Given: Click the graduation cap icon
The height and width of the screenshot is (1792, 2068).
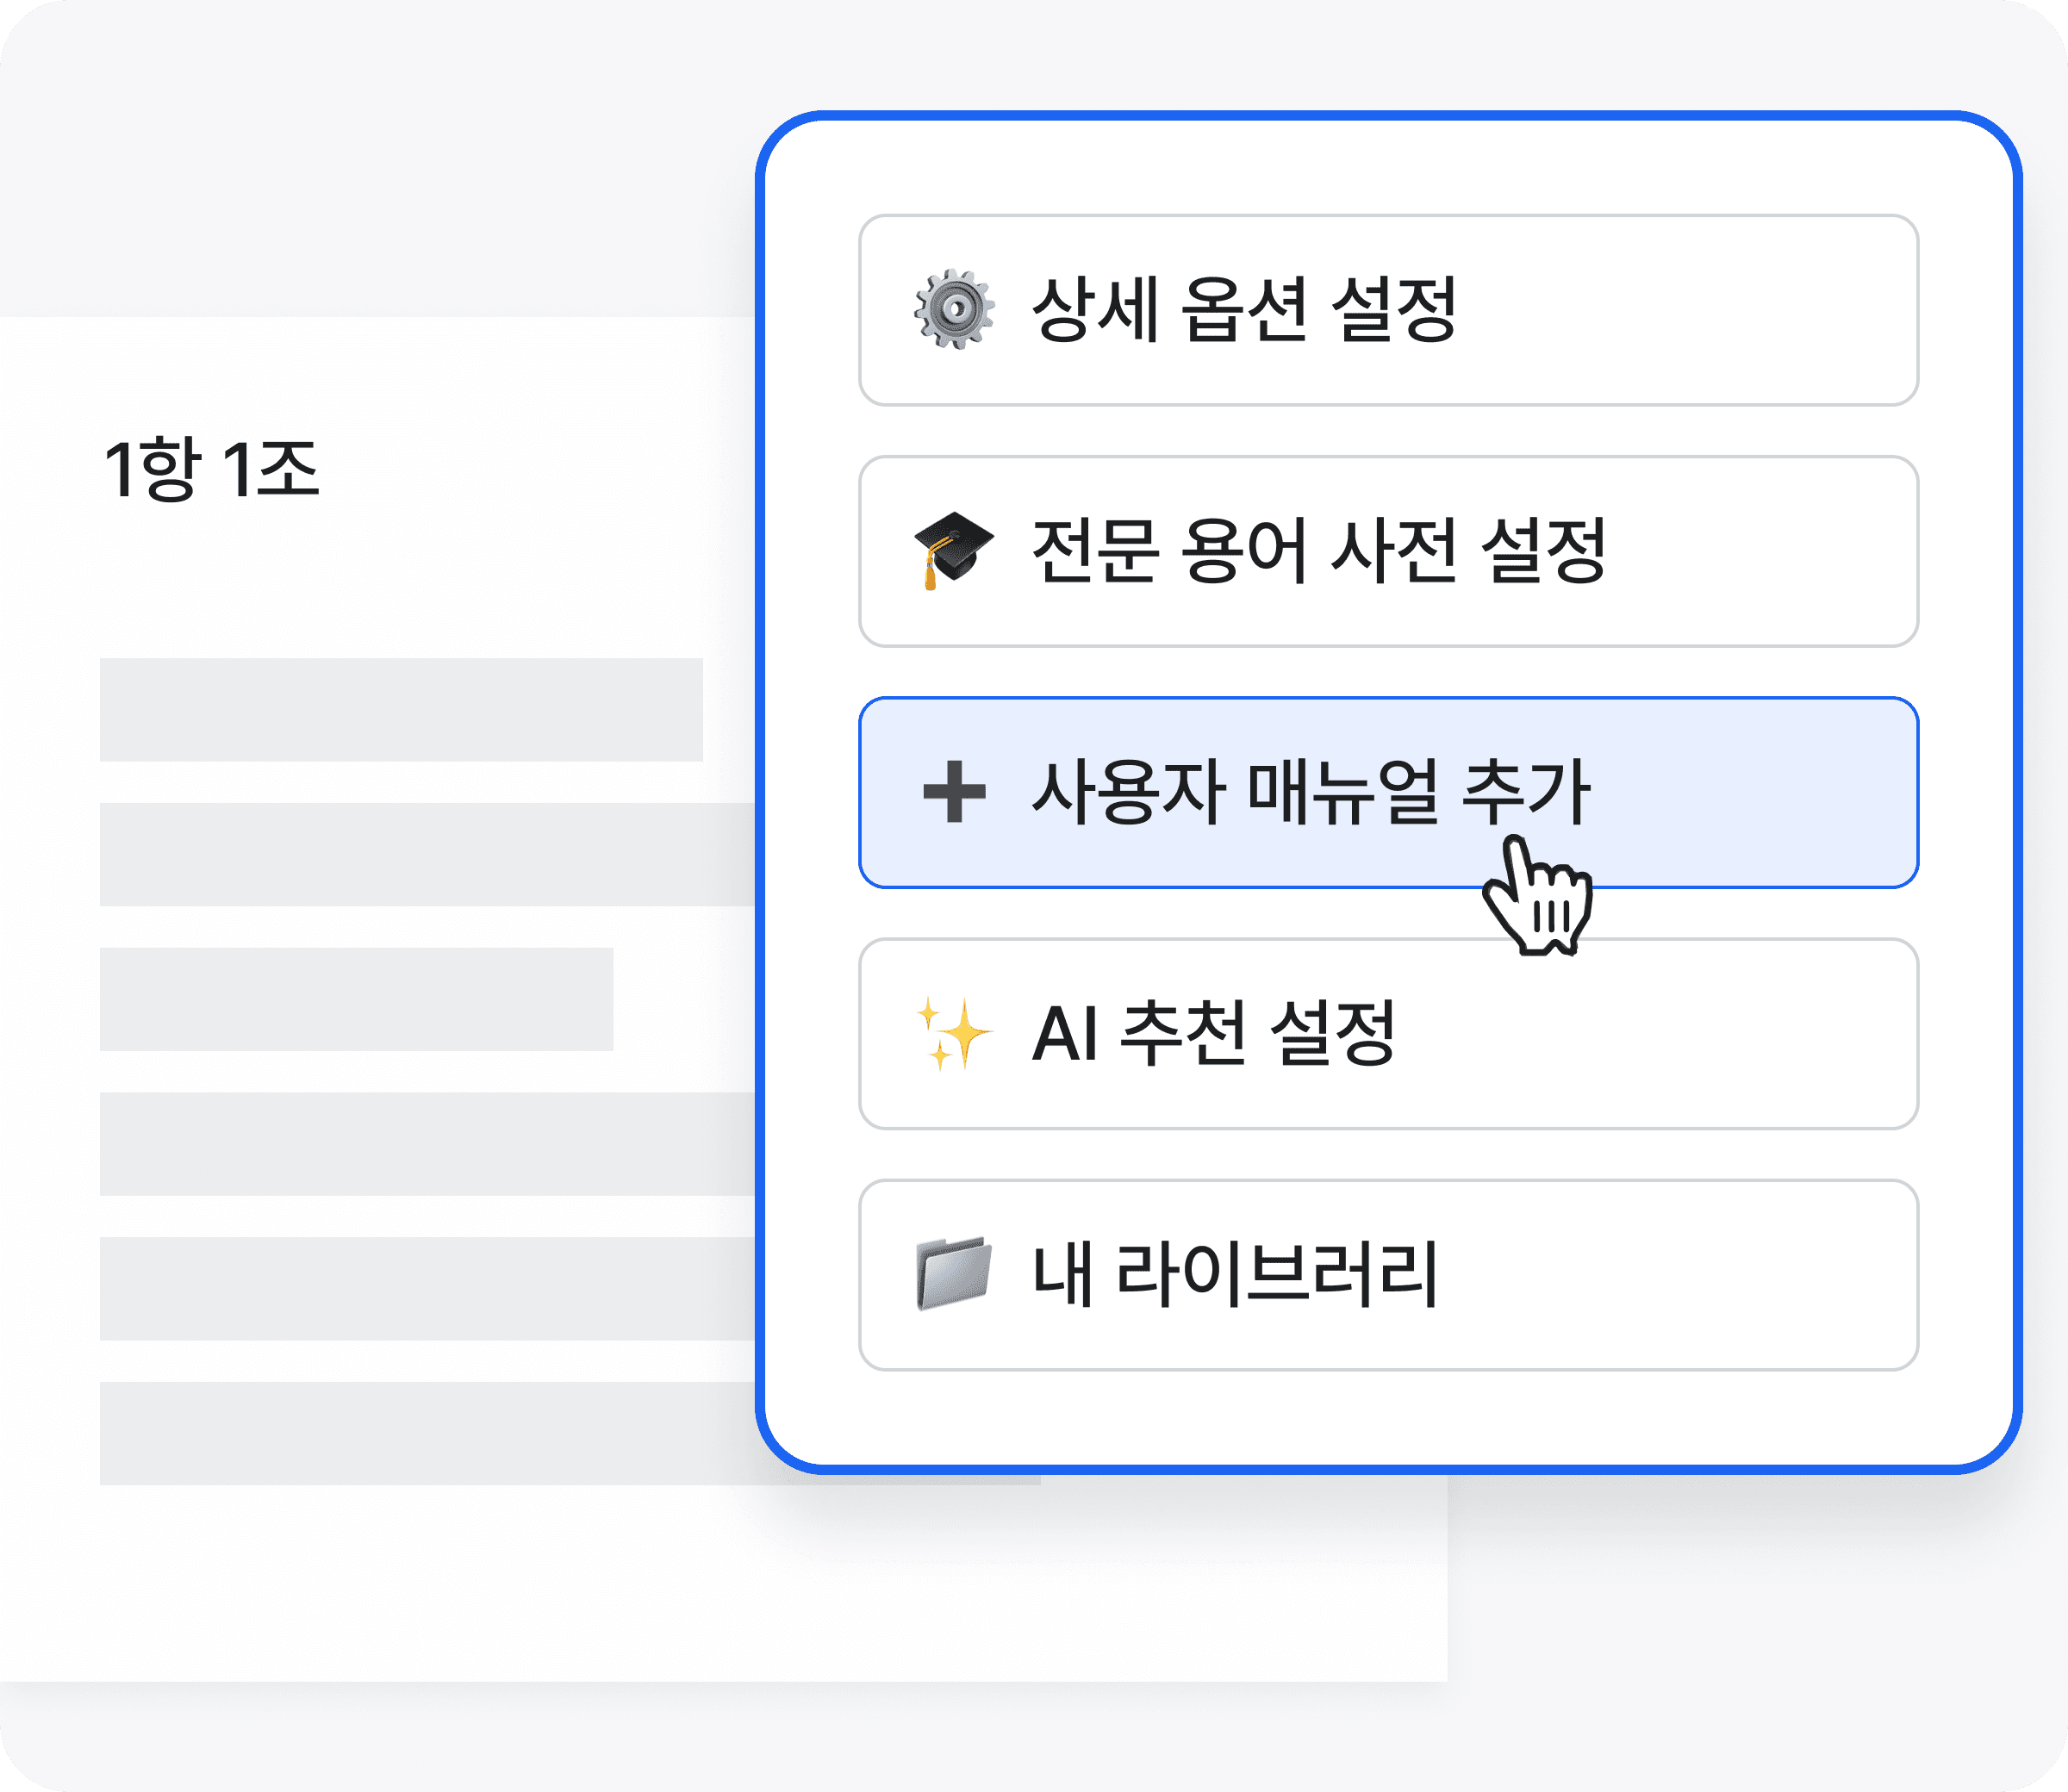Looking at the screenshot, I should pyautogui.click(x=954, y=551).
